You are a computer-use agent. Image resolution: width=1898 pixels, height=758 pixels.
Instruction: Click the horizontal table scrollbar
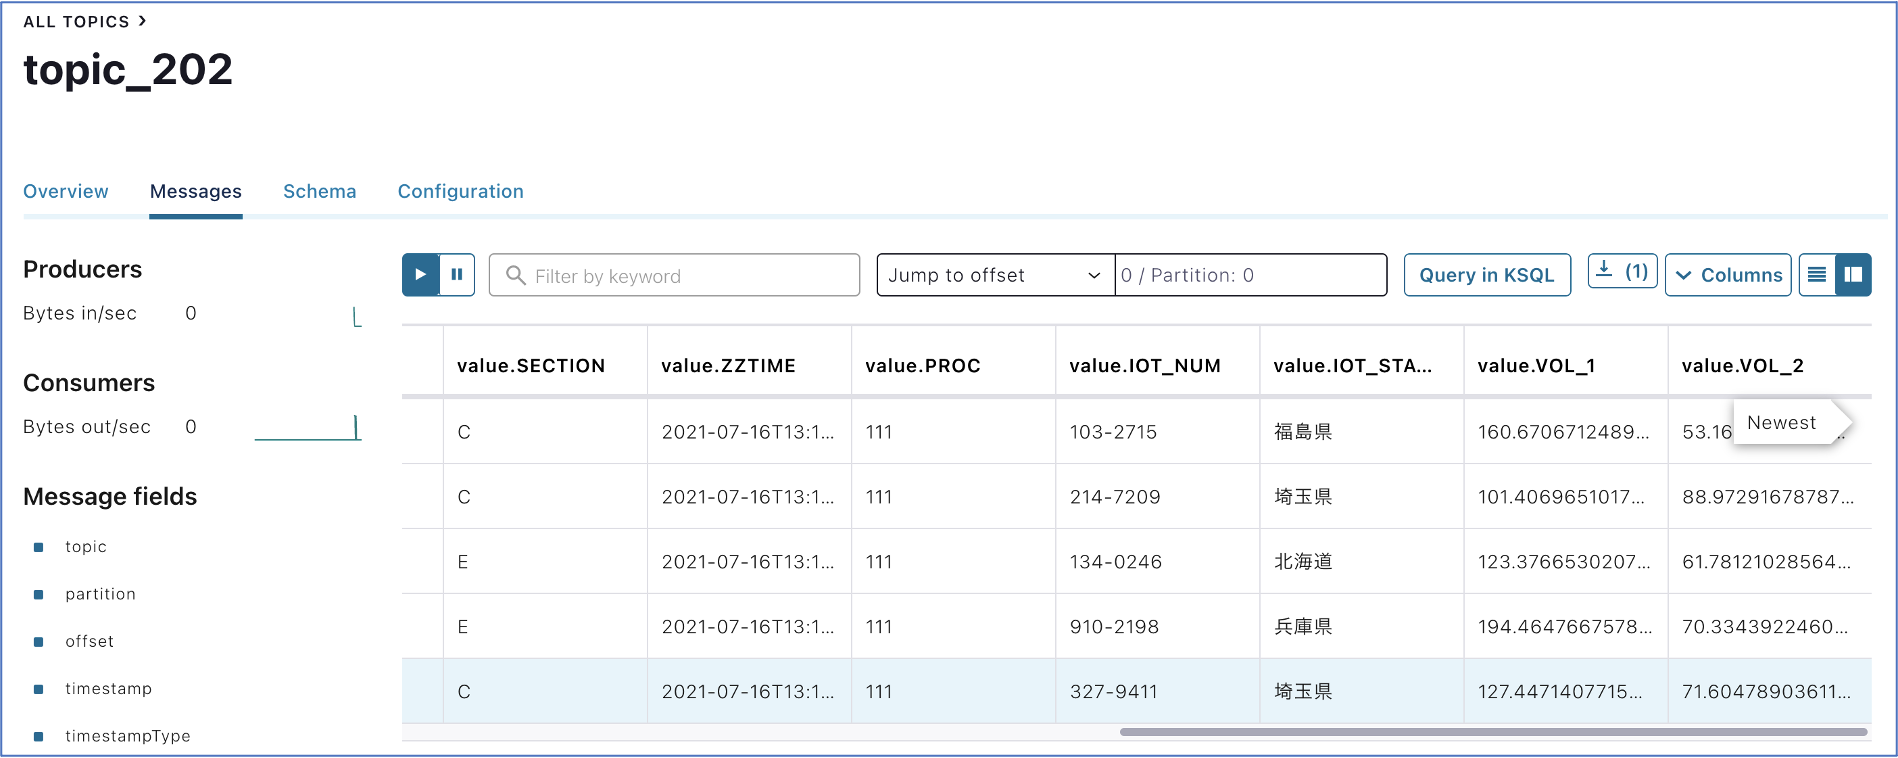tap(1494, 732)
